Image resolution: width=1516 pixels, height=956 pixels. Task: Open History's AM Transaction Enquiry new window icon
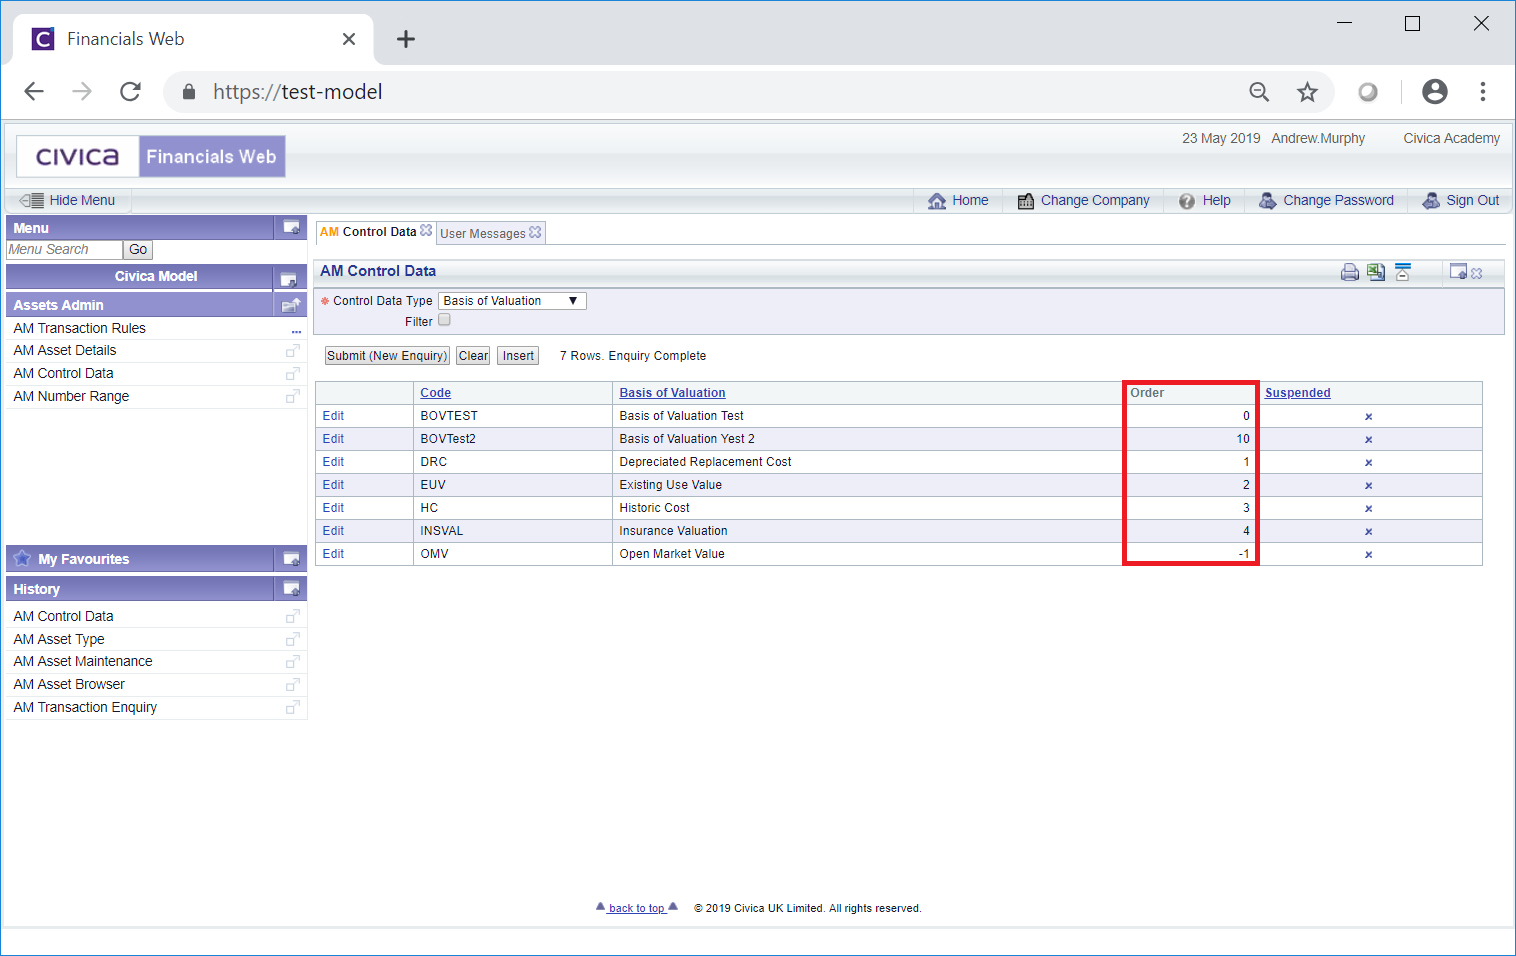click(x=293, y=708)
